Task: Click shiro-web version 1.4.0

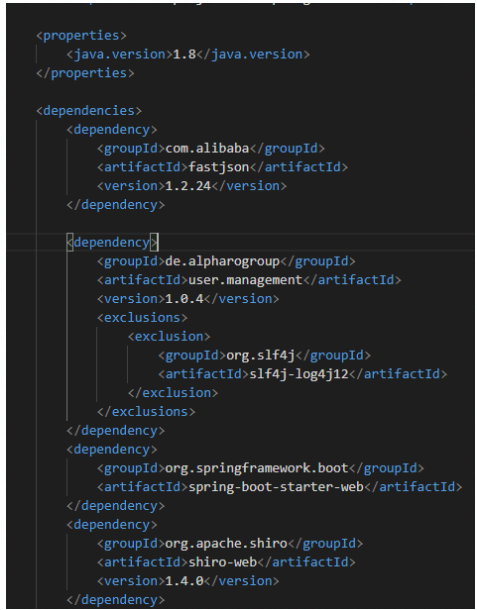Action: (184, 581)
